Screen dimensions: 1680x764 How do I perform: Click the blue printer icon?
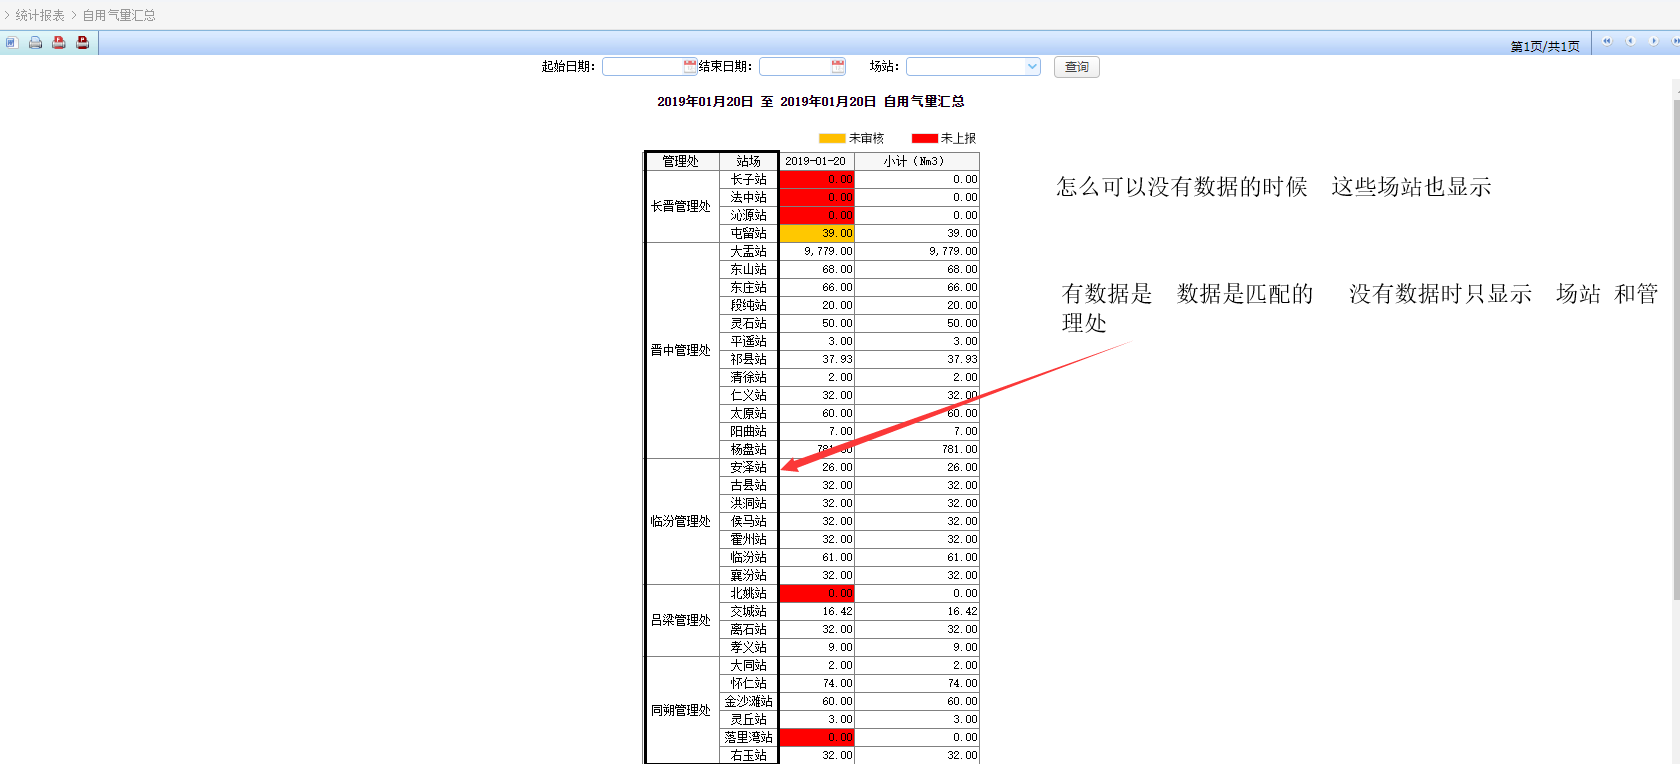(x=35, y=42)
